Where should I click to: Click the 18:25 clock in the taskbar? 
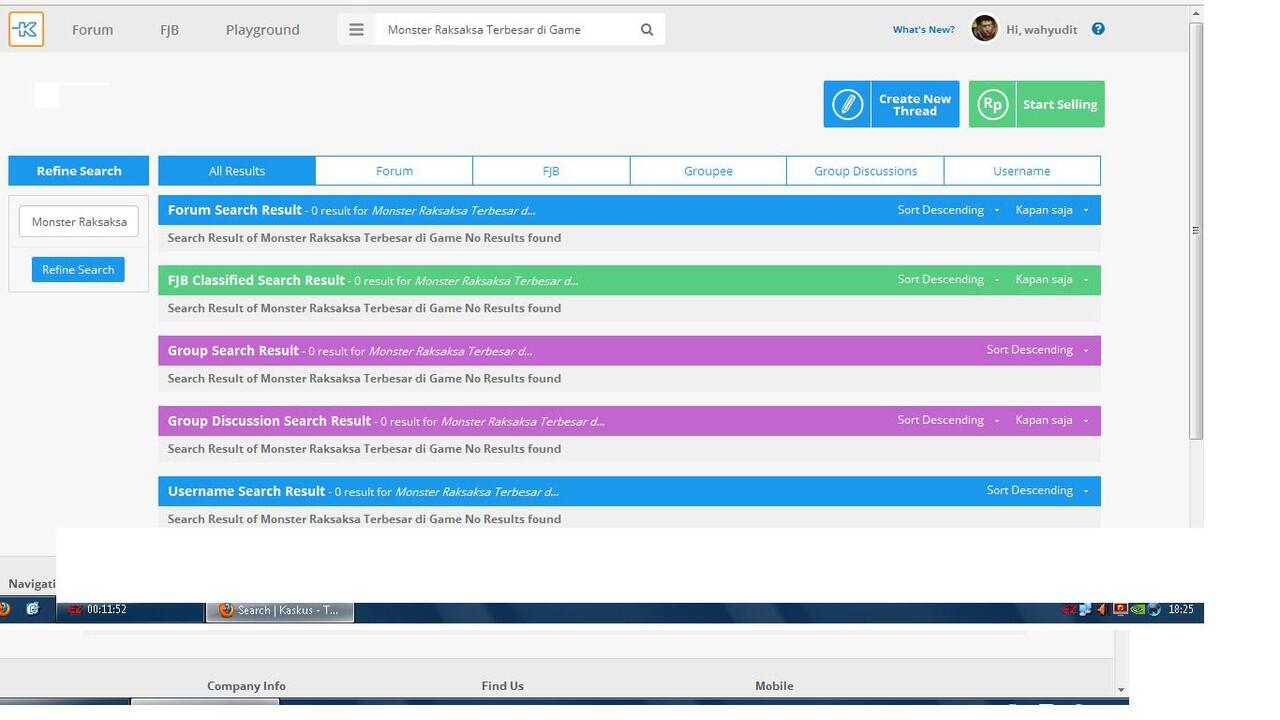[x=1181, y=609]
